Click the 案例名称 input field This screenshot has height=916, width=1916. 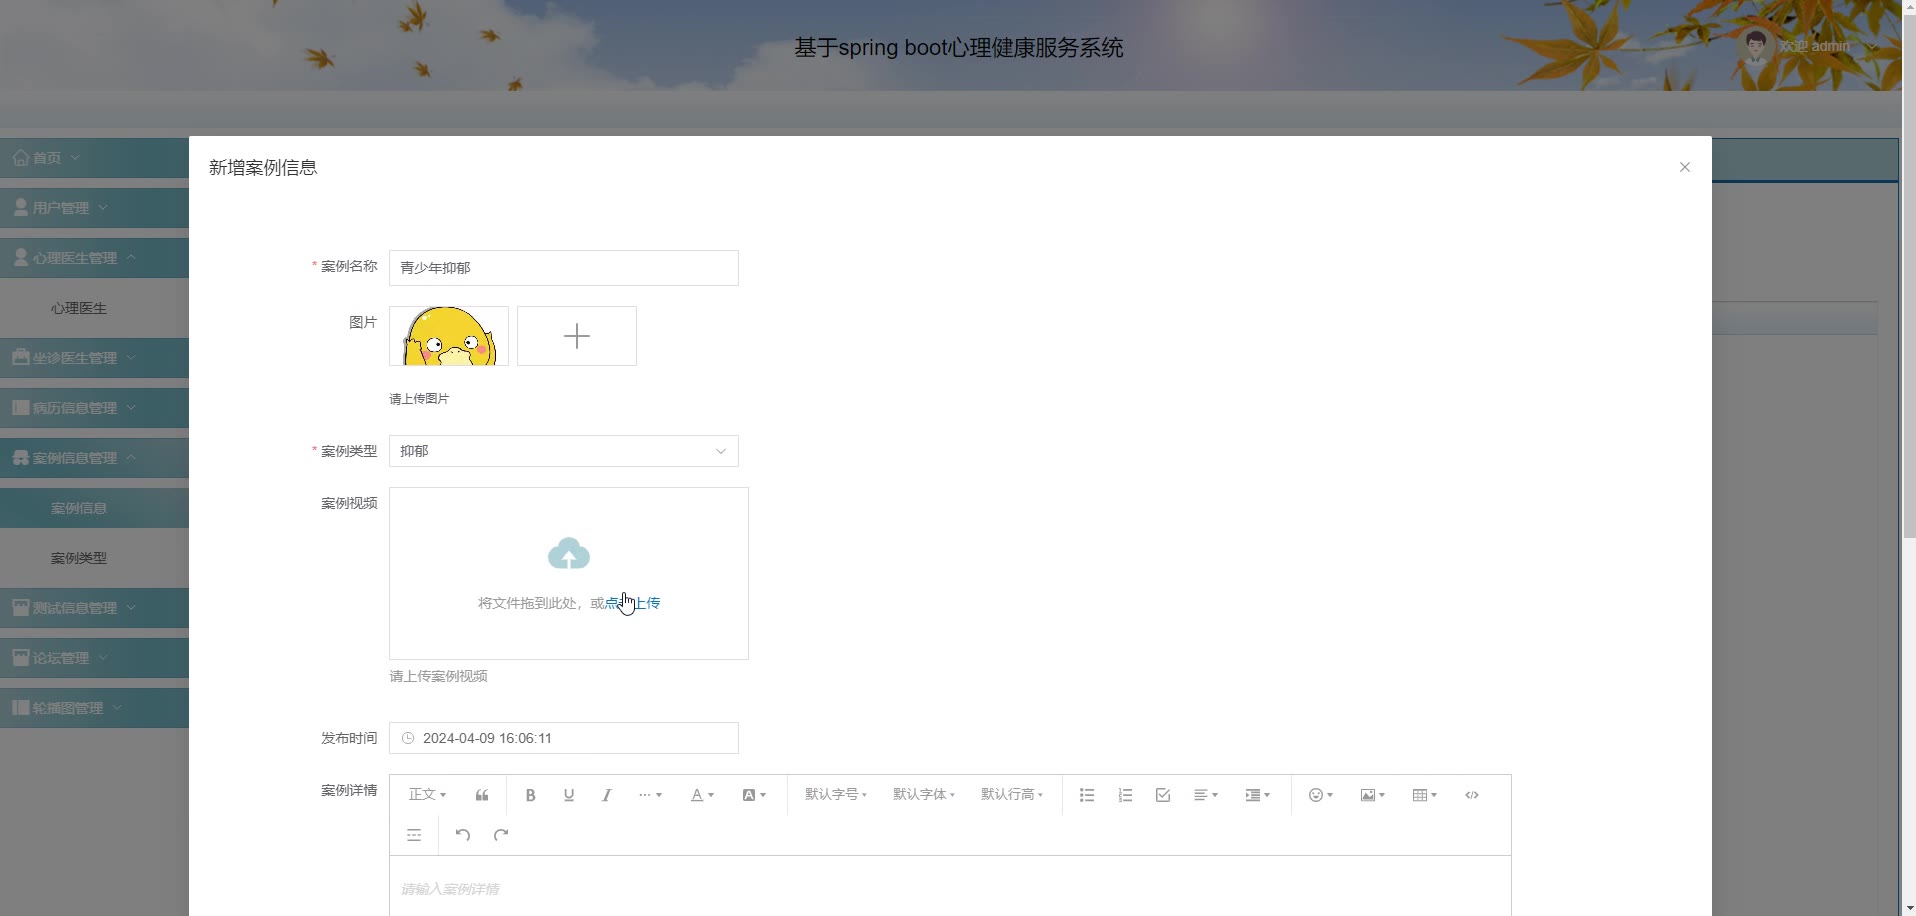click(x=564, y=268)
